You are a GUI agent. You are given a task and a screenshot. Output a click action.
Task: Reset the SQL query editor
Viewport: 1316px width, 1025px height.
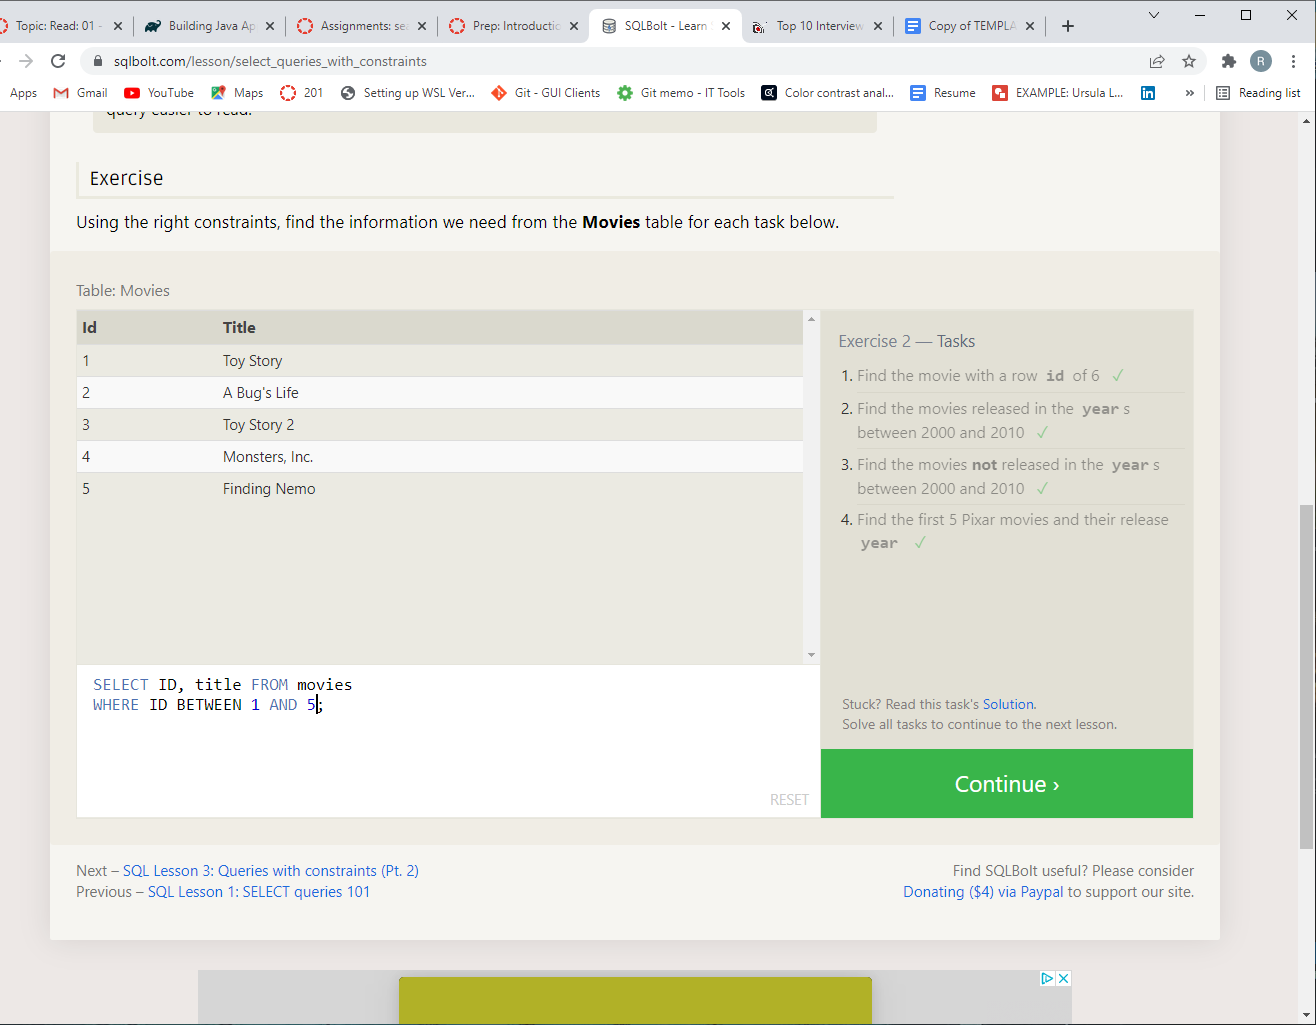[789, 800]
